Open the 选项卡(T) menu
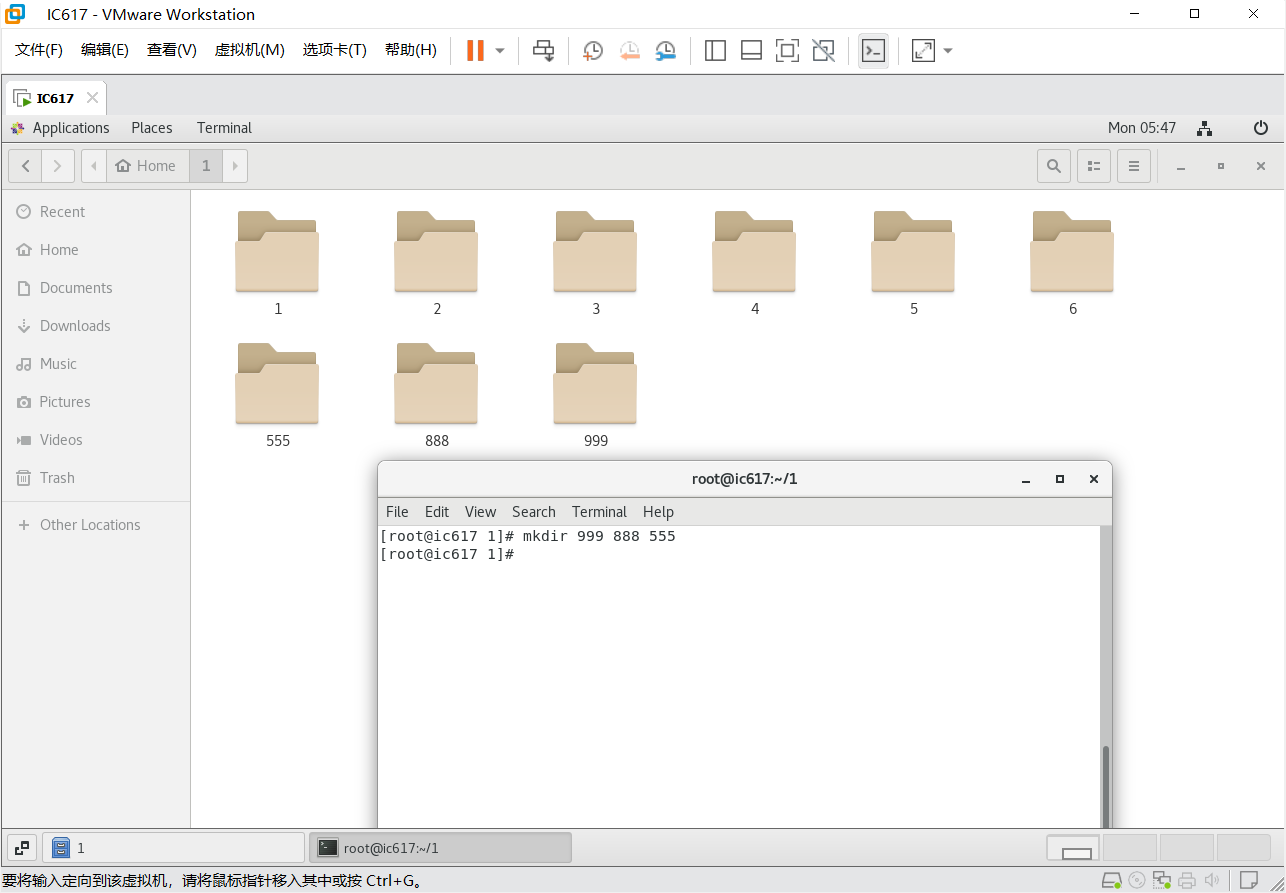This screenshot has width=1286, height=893. tap(335, 50)
